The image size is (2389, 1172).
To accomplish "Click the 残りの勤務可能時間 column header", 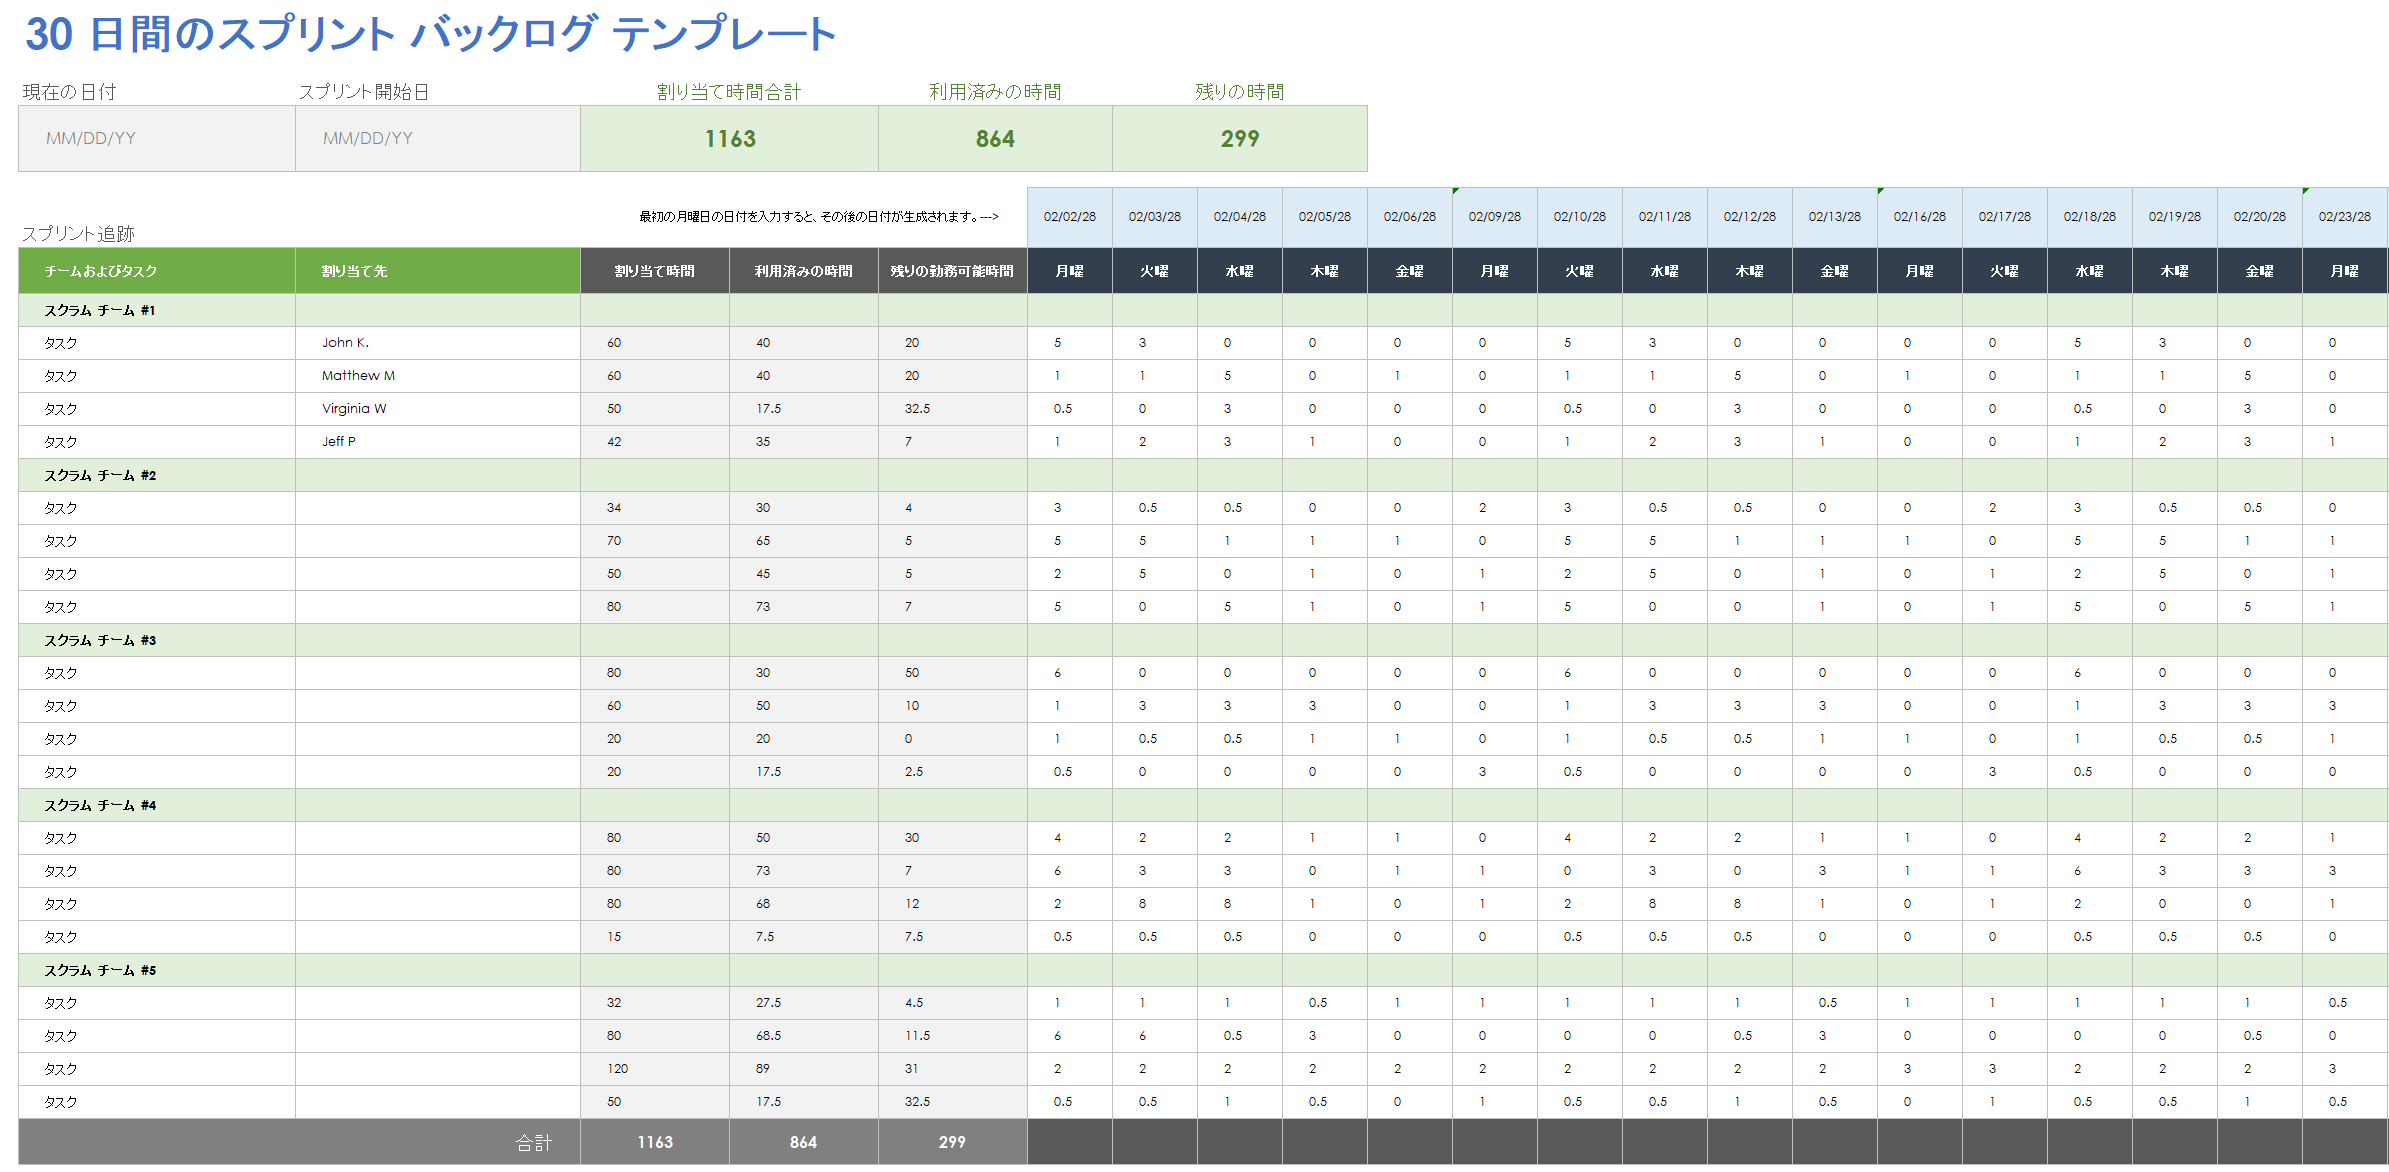I will click(953, 271).
